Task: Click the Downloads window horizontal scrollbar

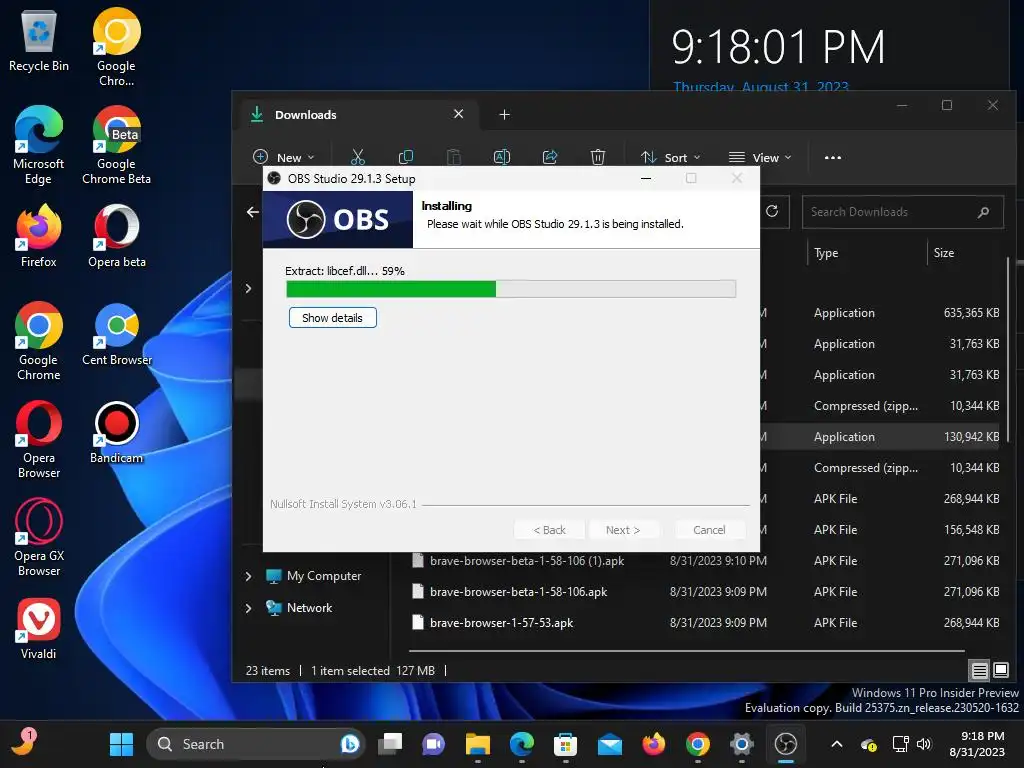Action: pyautogui.click(x=686, y=650)
